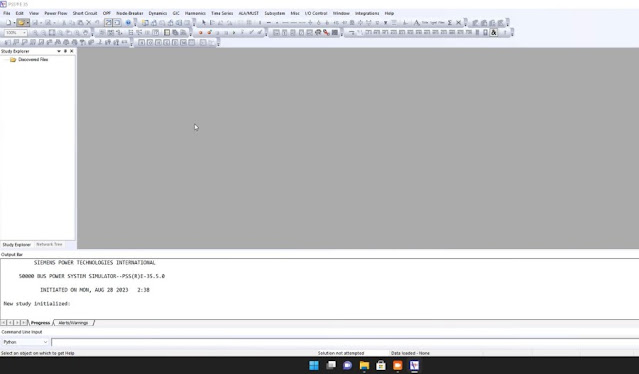Click 'New study initialized:' output line
Viewport: 639px width, 374px height.
click(37, 304)
